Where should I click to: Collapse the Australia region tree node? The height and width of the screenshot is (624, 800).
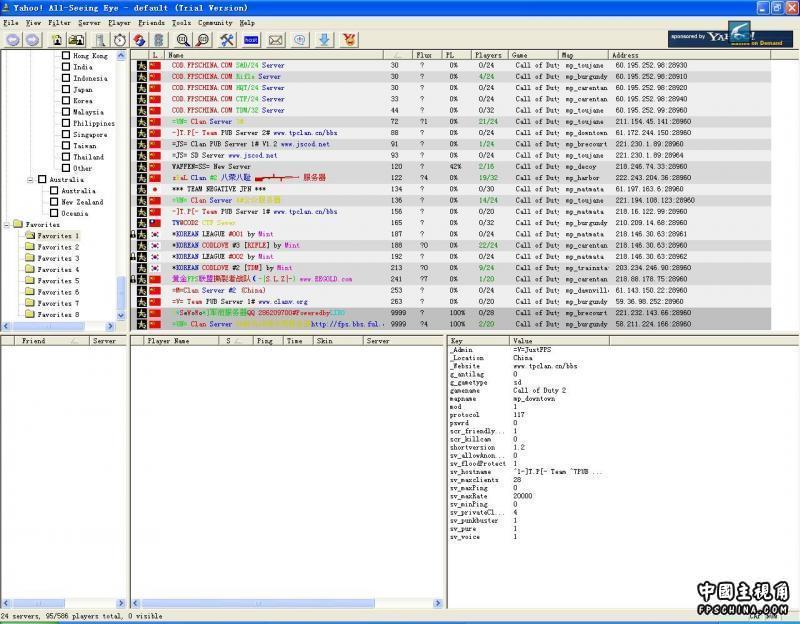click(30, 180)
